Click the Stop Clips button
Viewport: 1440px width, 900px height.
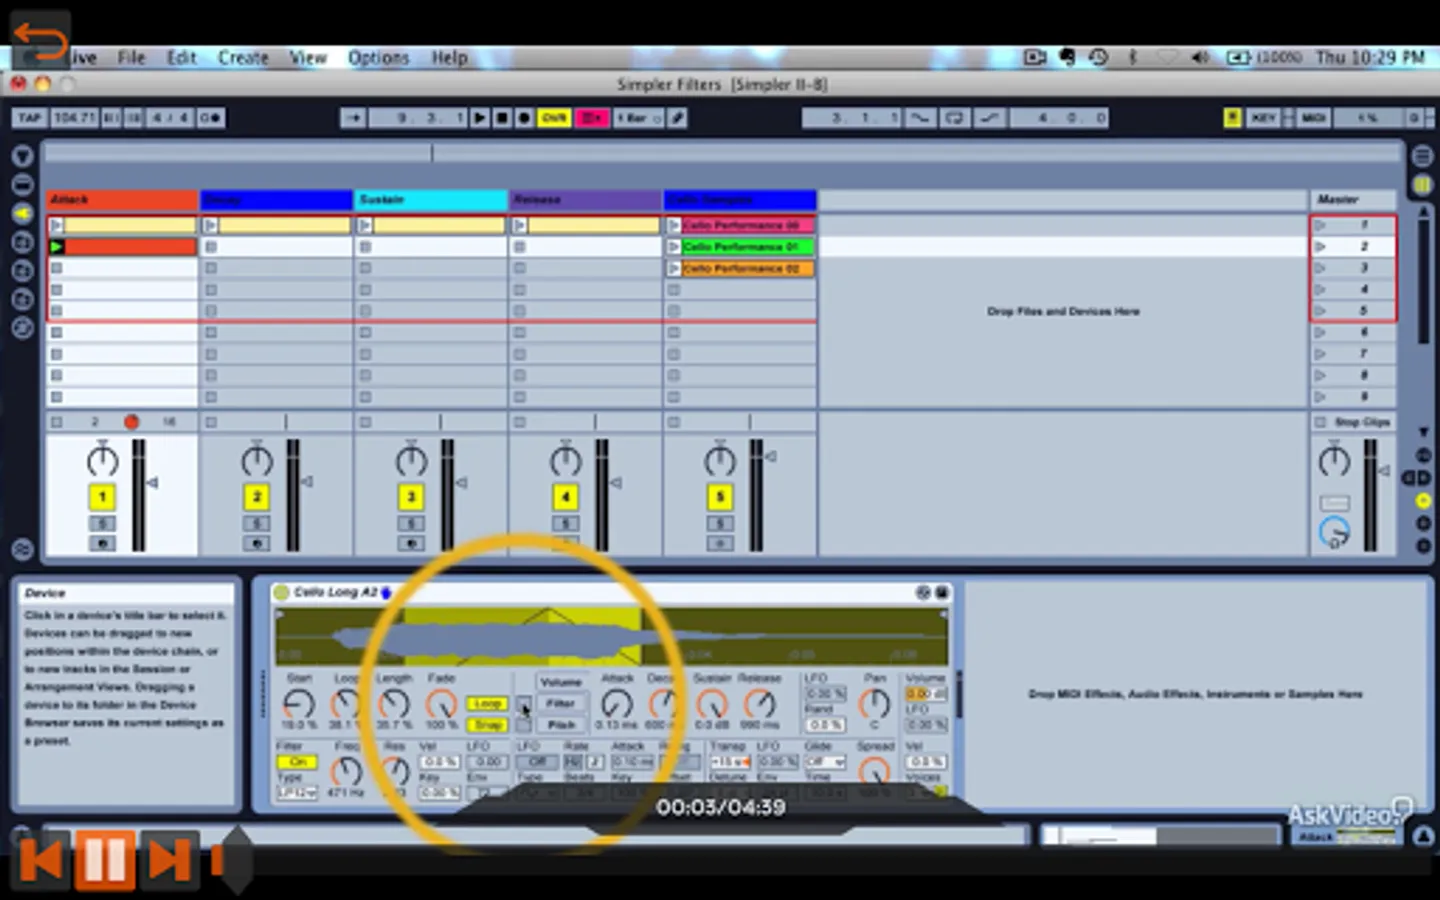[x=1353, y=422]
